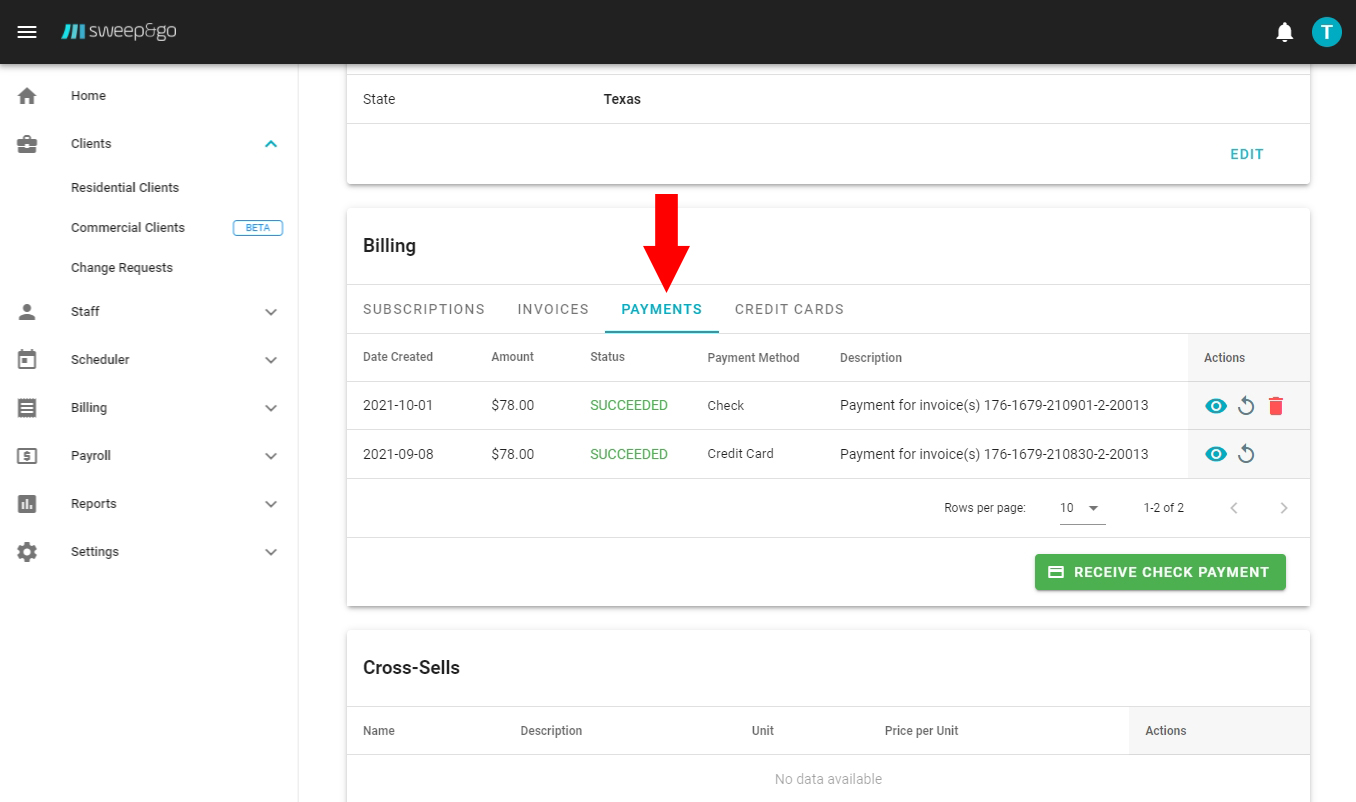Open the hamburger navigation menu

[x=27, y=32]
